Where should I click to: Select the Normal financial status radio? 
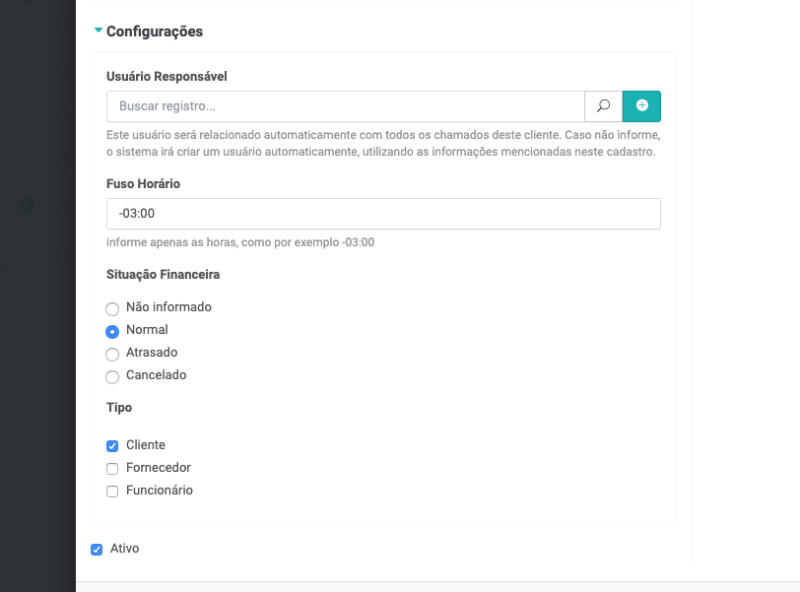[x=113, y=331]
